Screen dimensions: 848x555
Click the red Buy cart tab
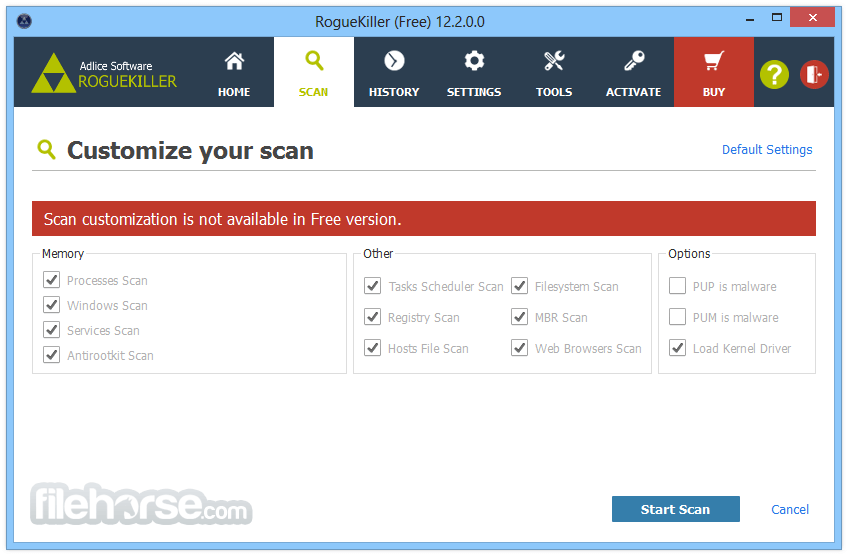pyautogui.click(x=713, y=72)
